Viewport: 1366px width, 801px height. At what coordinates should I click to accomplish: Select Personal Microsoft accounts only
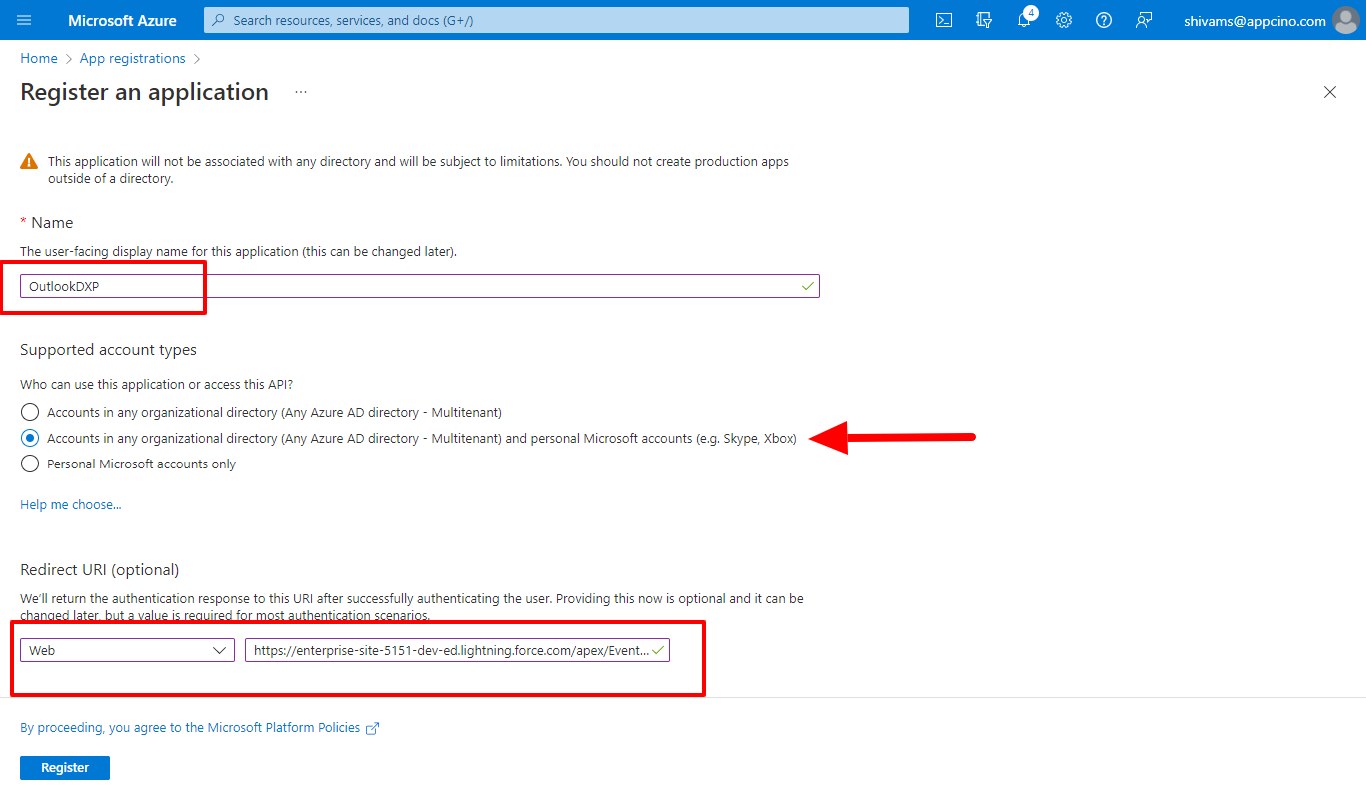(x=30, y=464)
